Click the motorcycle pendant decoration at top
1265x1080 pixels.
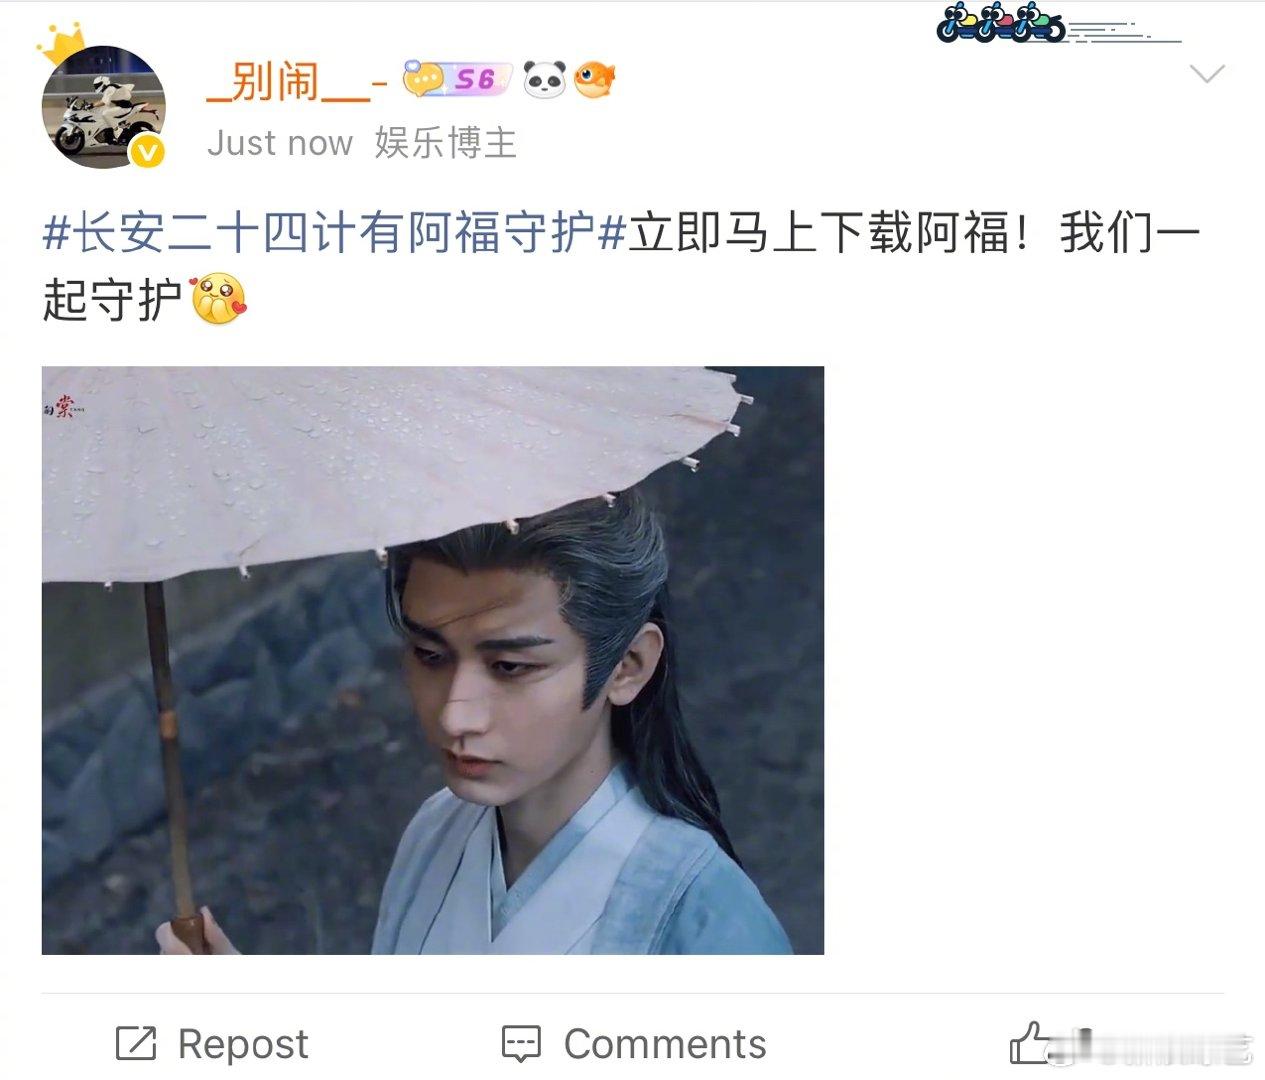(x=1000, y=23)
